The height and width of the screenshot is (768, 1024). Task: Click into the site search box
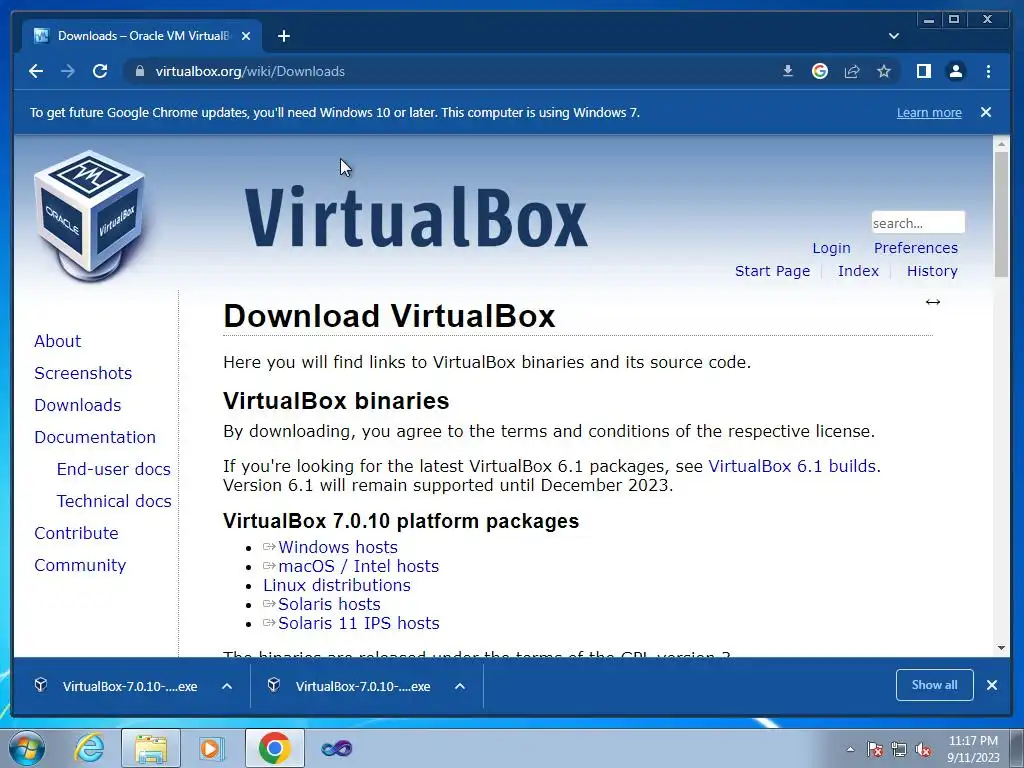coord(918,223)
